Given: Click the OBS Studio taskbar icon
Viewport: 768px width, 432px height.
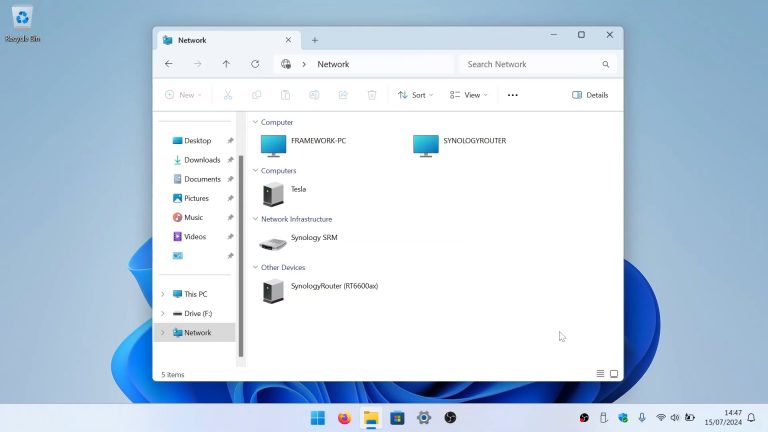Looking at the screenshot, I should pos(450,418).
